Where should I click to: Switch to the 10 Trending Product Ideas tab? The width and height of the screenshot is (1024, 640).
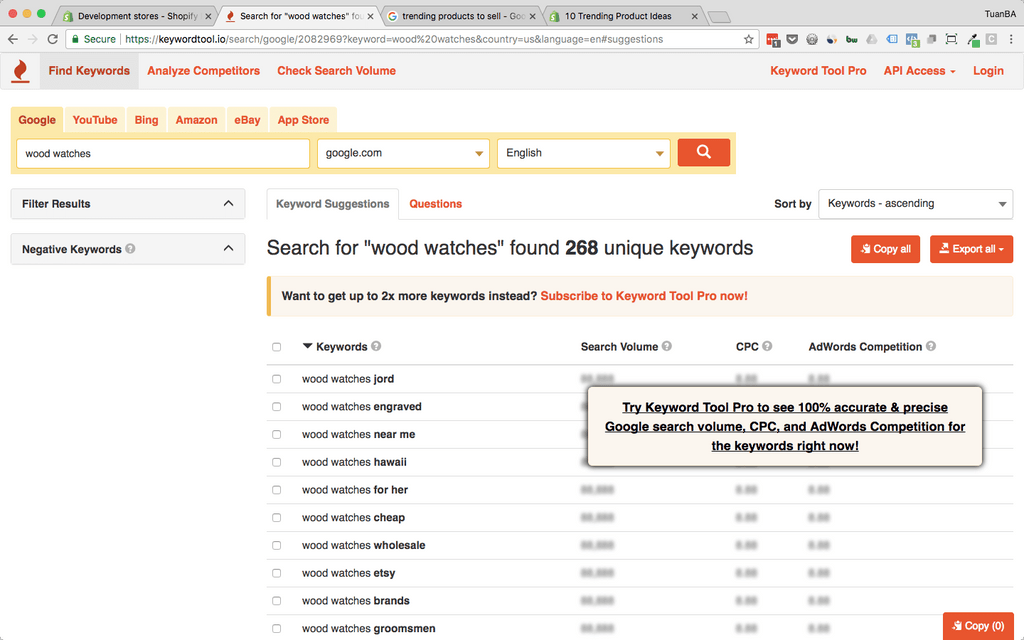coord(624,16)
